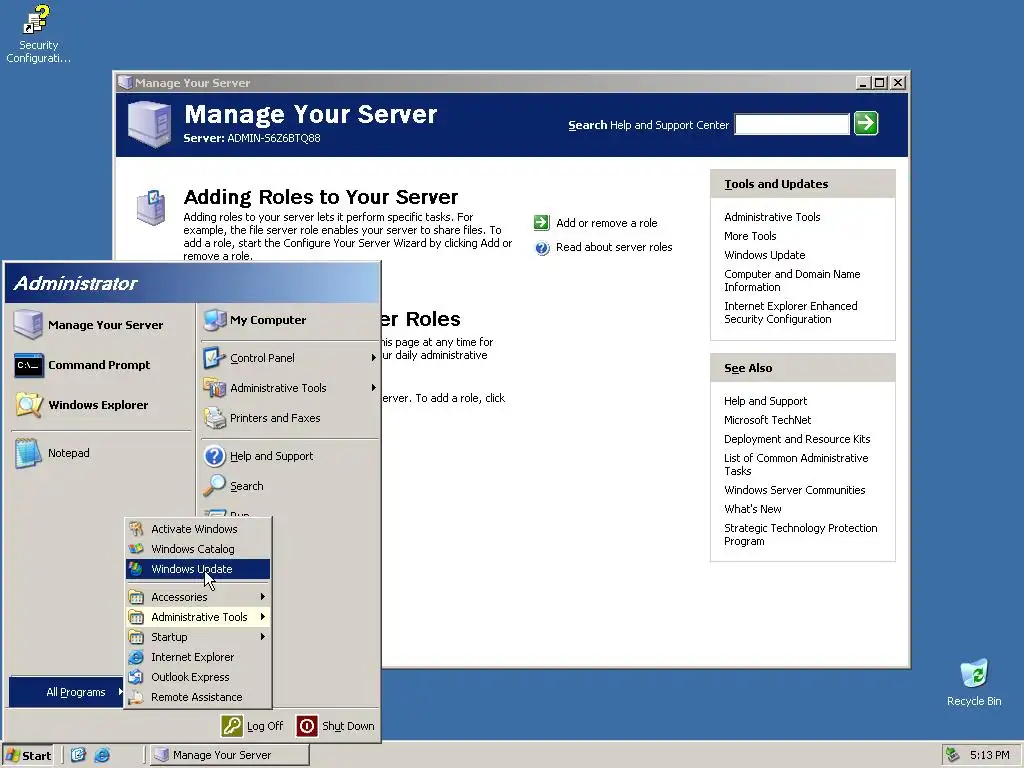Open the Startup folder entry

point(198,637)
